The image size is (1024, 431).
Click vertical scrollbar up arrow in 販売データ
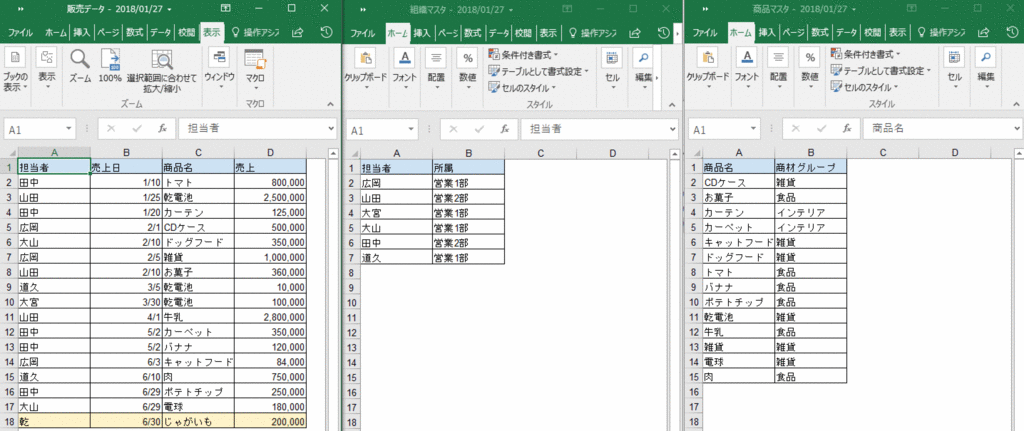point(333,153)
